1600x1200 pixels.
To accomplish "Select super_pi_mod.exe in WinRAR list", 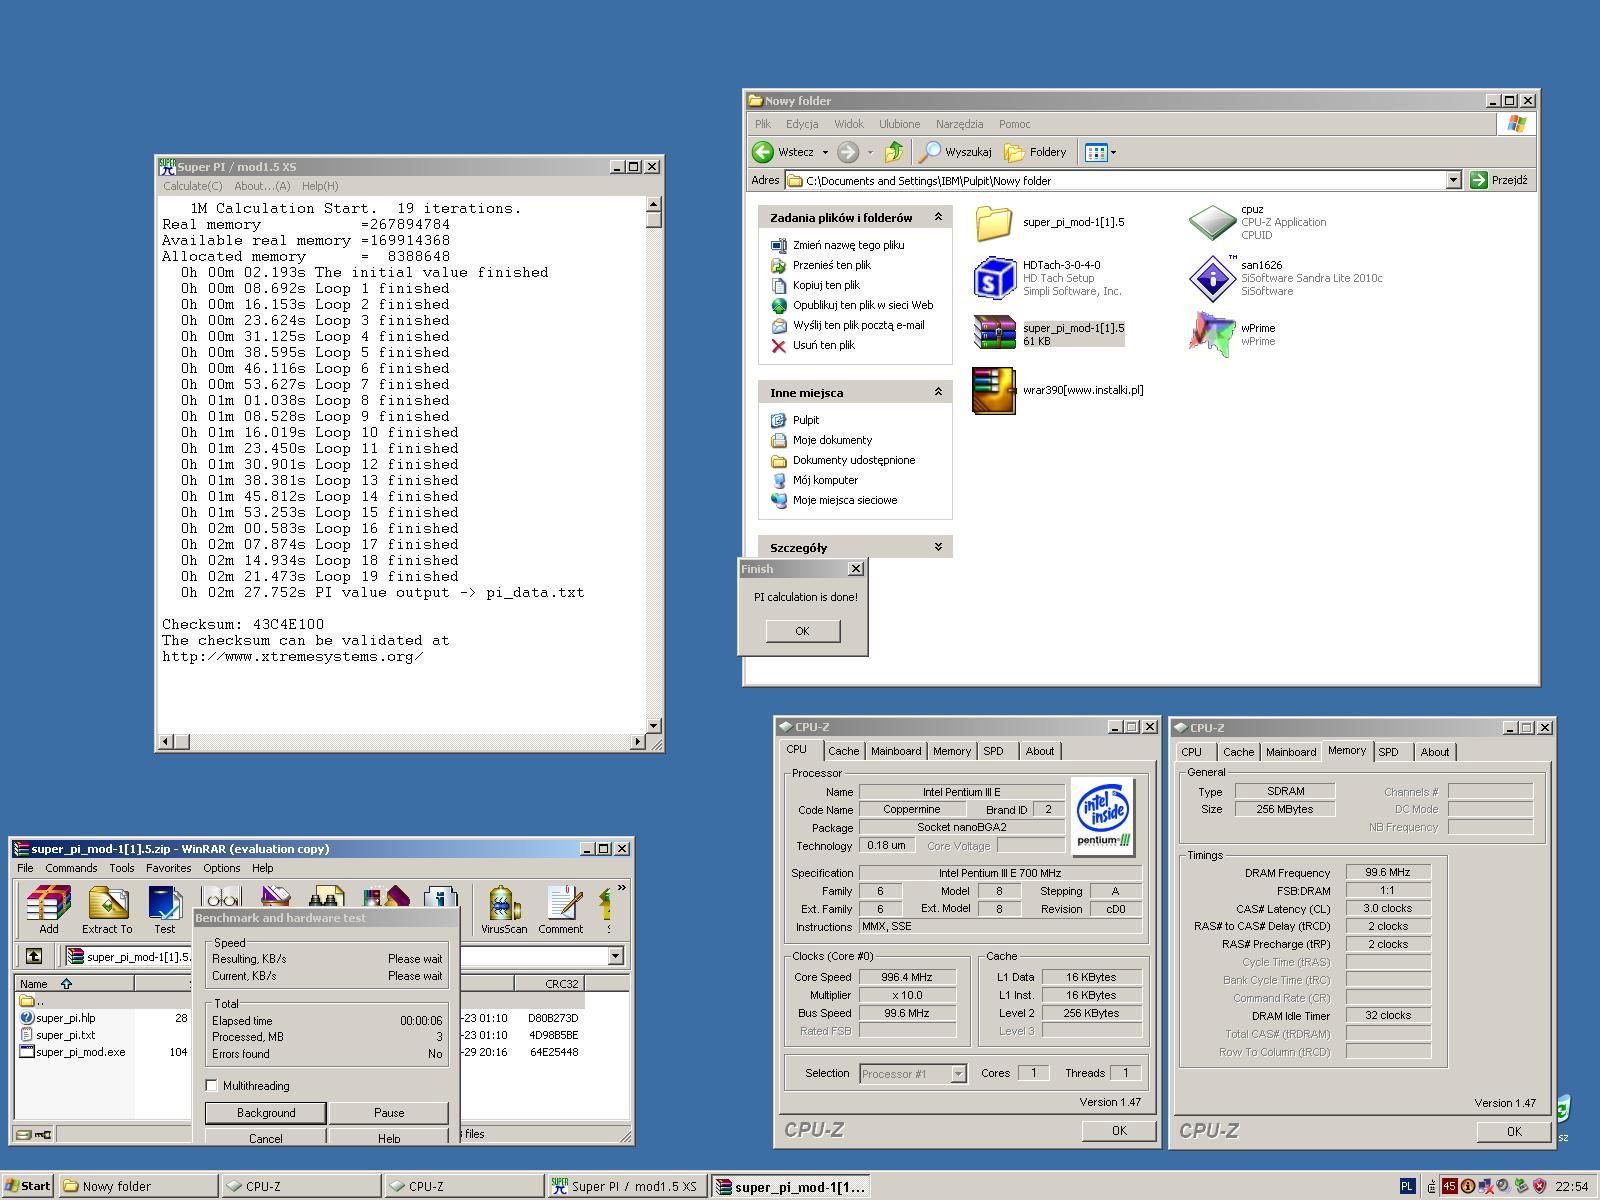I will [80, 1052].
